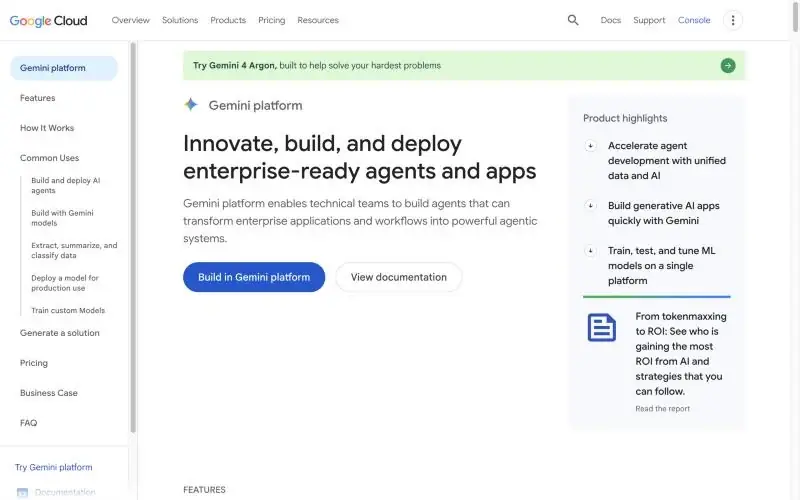The width and height of the screenshot is (800, 500).
Task: Open the Support link
Action: tap(649, 20)
